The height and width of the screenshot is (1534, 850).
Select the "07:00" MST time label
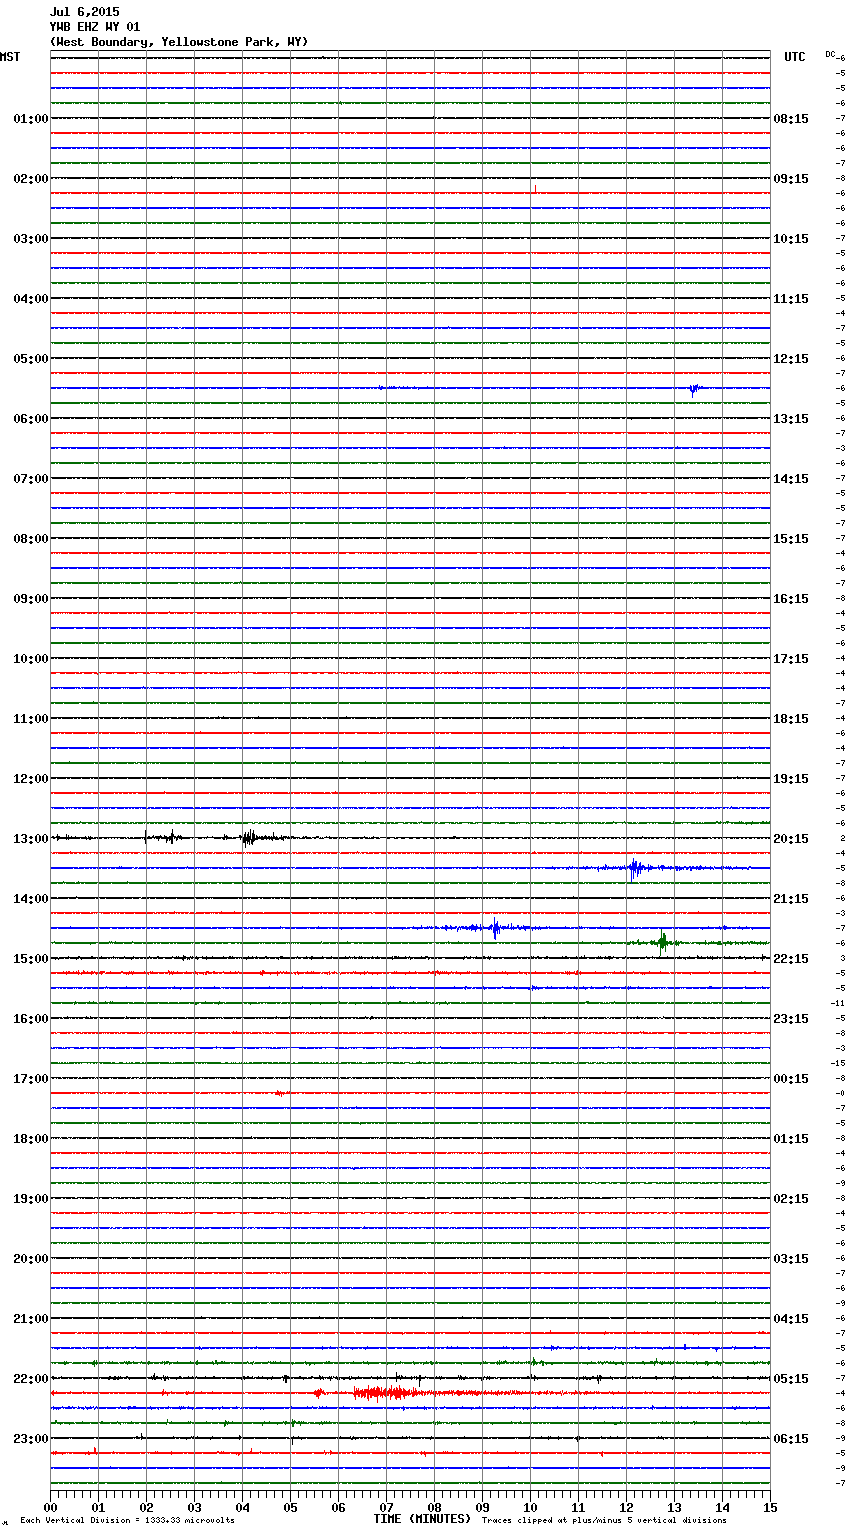pyautogui.click(x=31, y=479)
